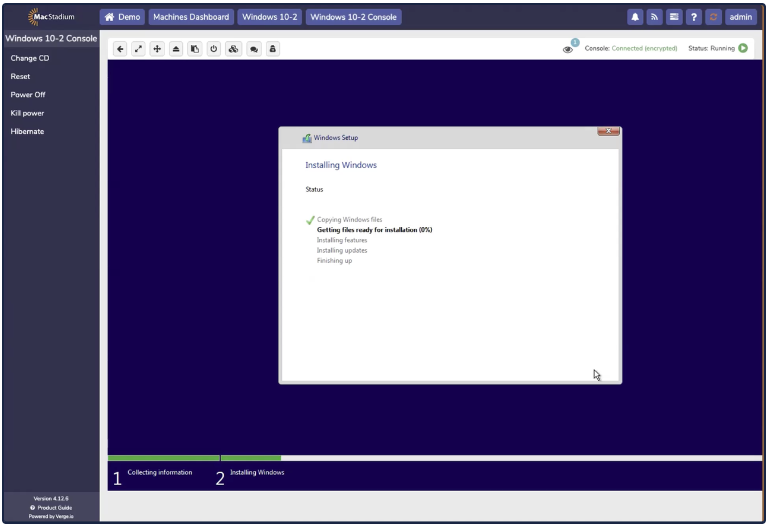The height and width of the screenshot is (524, 766).
Task: Click the eject CD toolbar icon
Action: (x=176, y=49)
